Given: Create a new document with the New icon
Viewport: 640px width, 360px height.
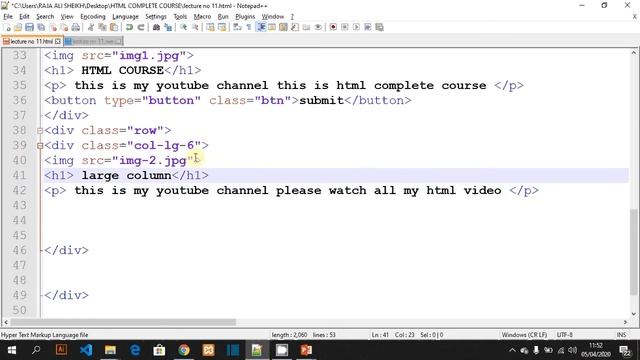Looking at the screenshot, I should 7,27.
